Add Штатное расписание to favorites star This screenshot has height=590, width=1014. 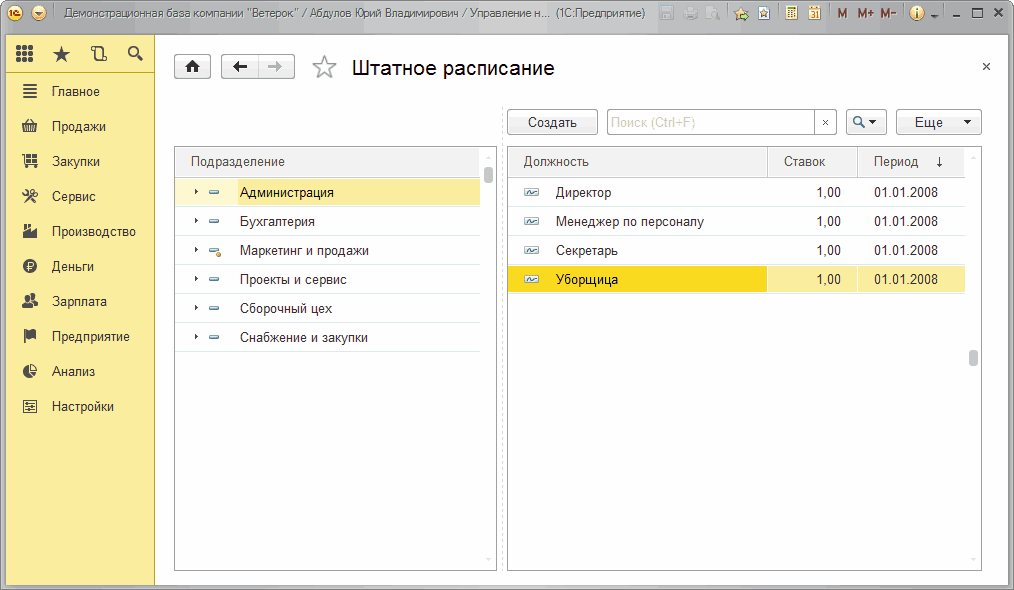tap(324, 67)
